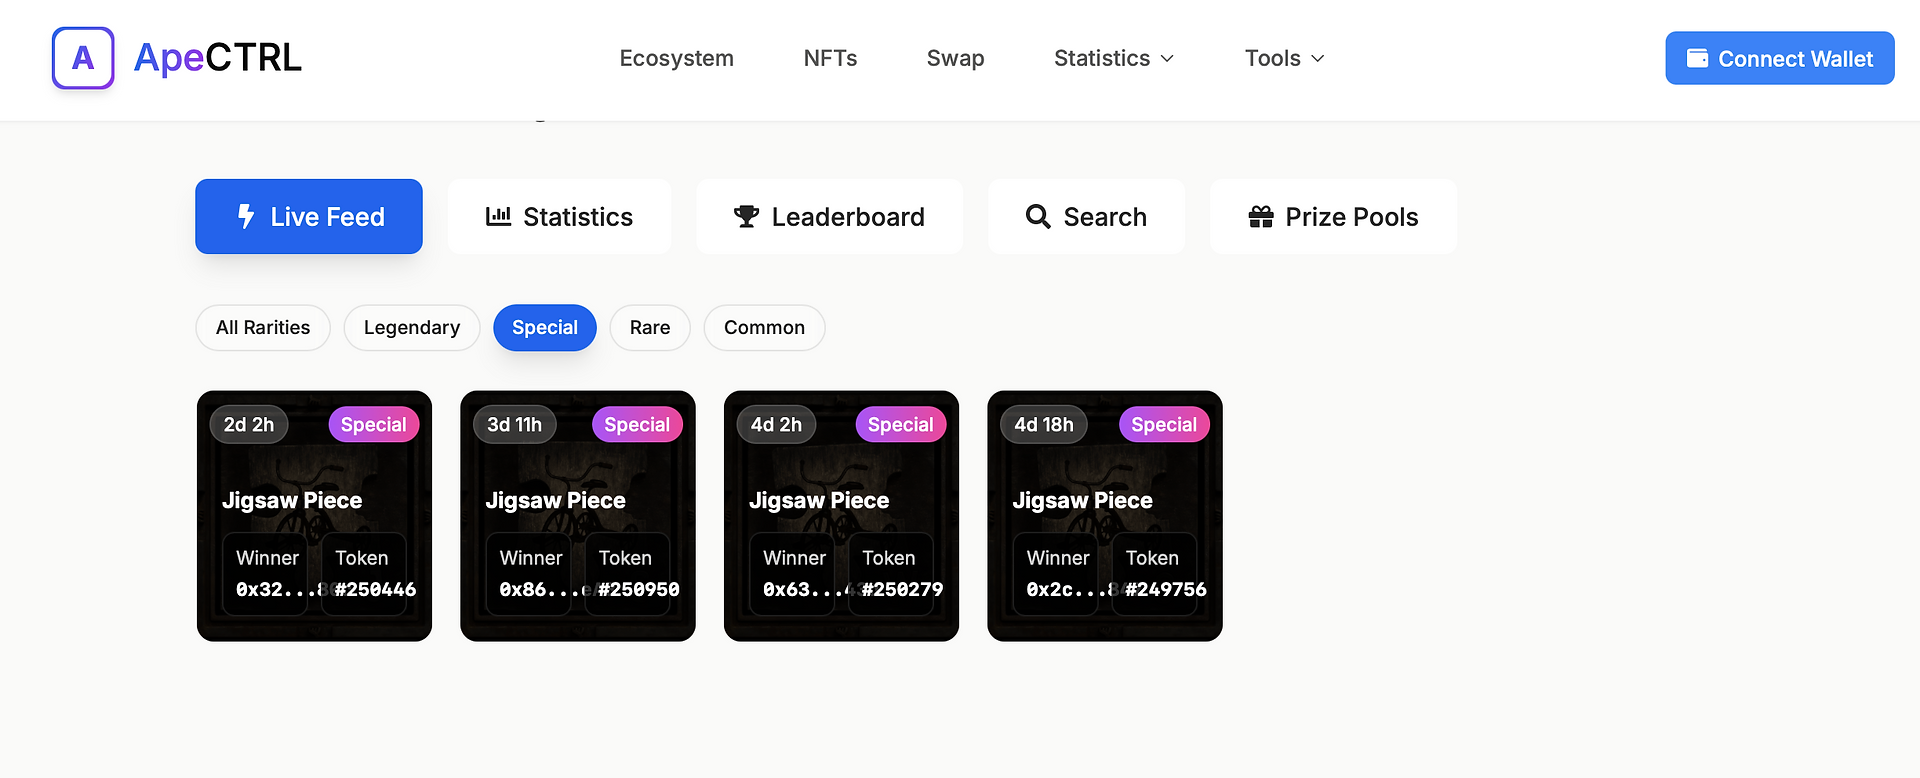Click the trophy icon on Leaderboard tab
The height and width of the screenshot is (778, 1920).
pyautogui.click(x=746, y=216)
